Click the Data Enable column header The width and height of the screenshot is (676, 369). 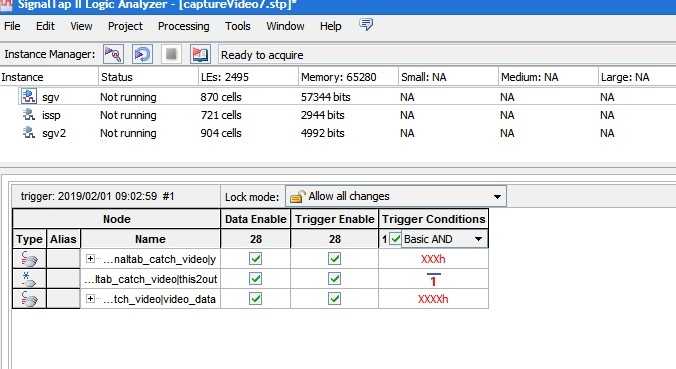click(x=256, y=219)
